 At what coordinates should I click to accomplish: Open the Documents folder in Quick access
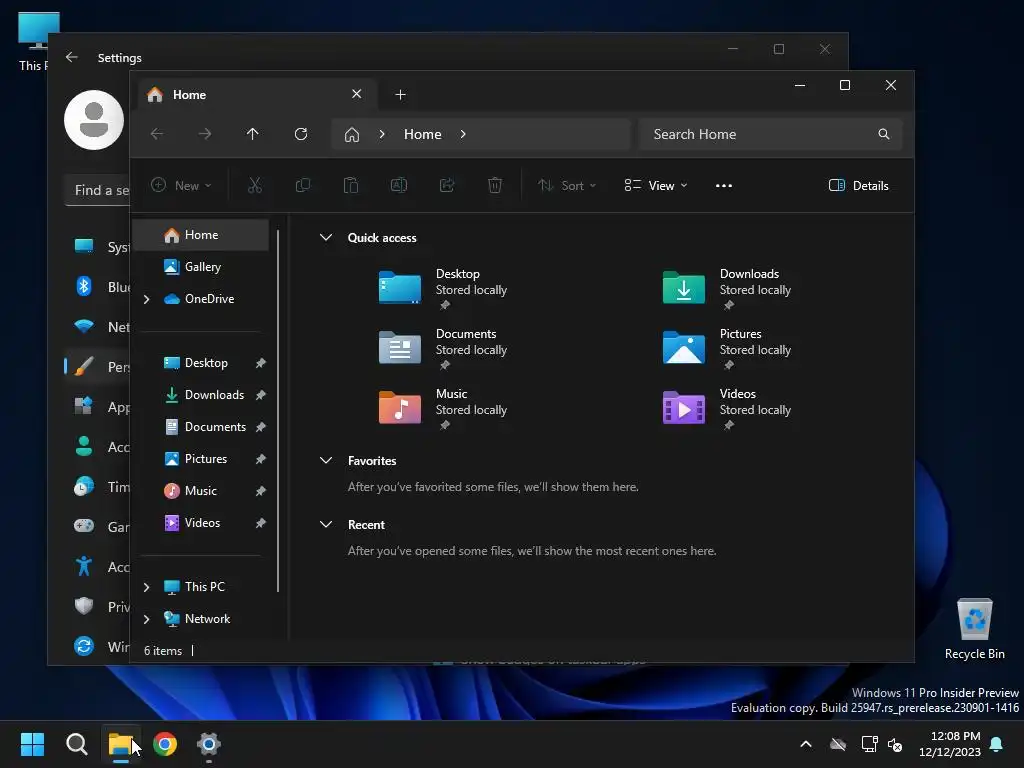point(444,348)
